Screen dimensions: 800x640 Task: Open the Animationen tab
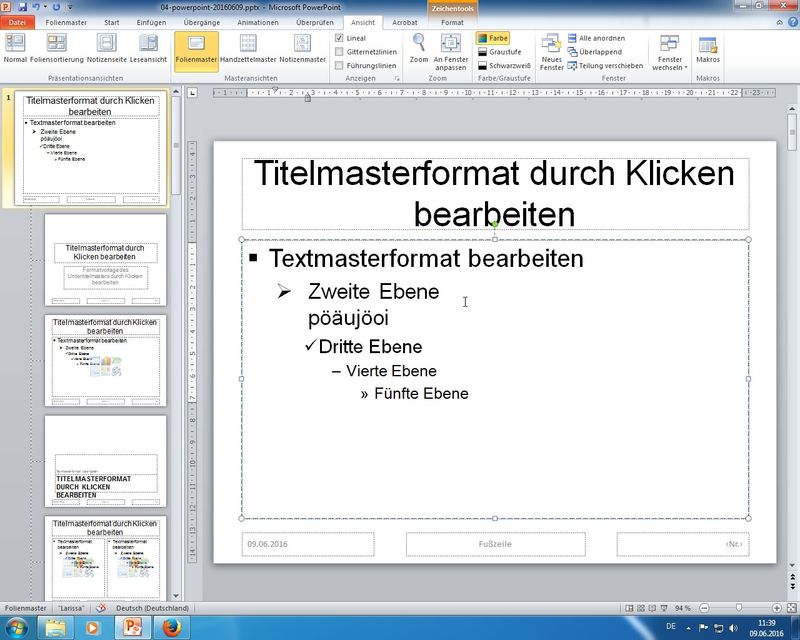coord(258,22)
